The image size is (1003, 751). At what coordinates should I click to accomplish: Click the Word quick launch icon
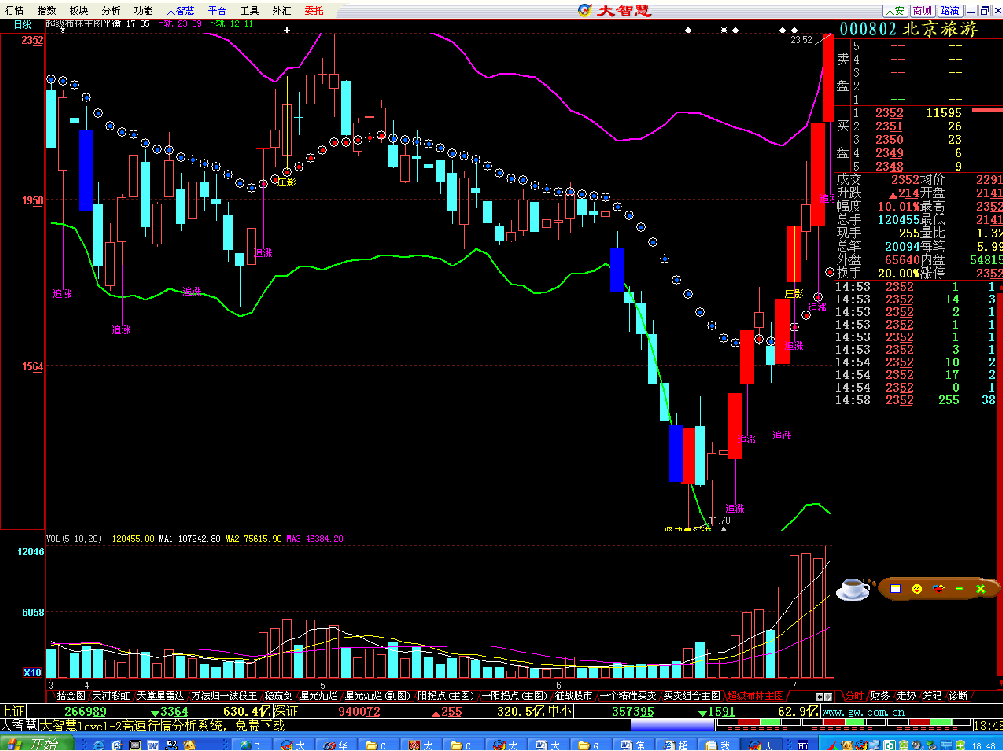tap(153, 745)
